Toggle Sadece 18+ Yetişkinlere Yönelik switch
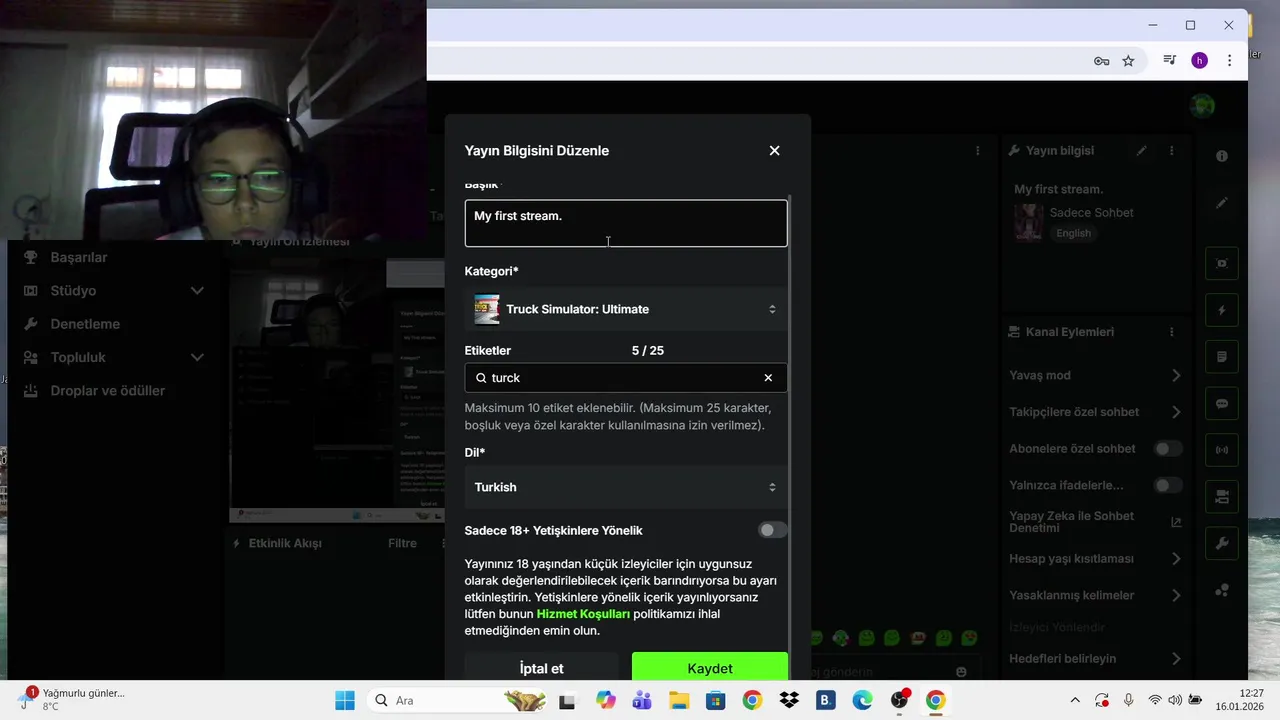The width and height of the screenshot is (1280, 720). click(772, 530)
